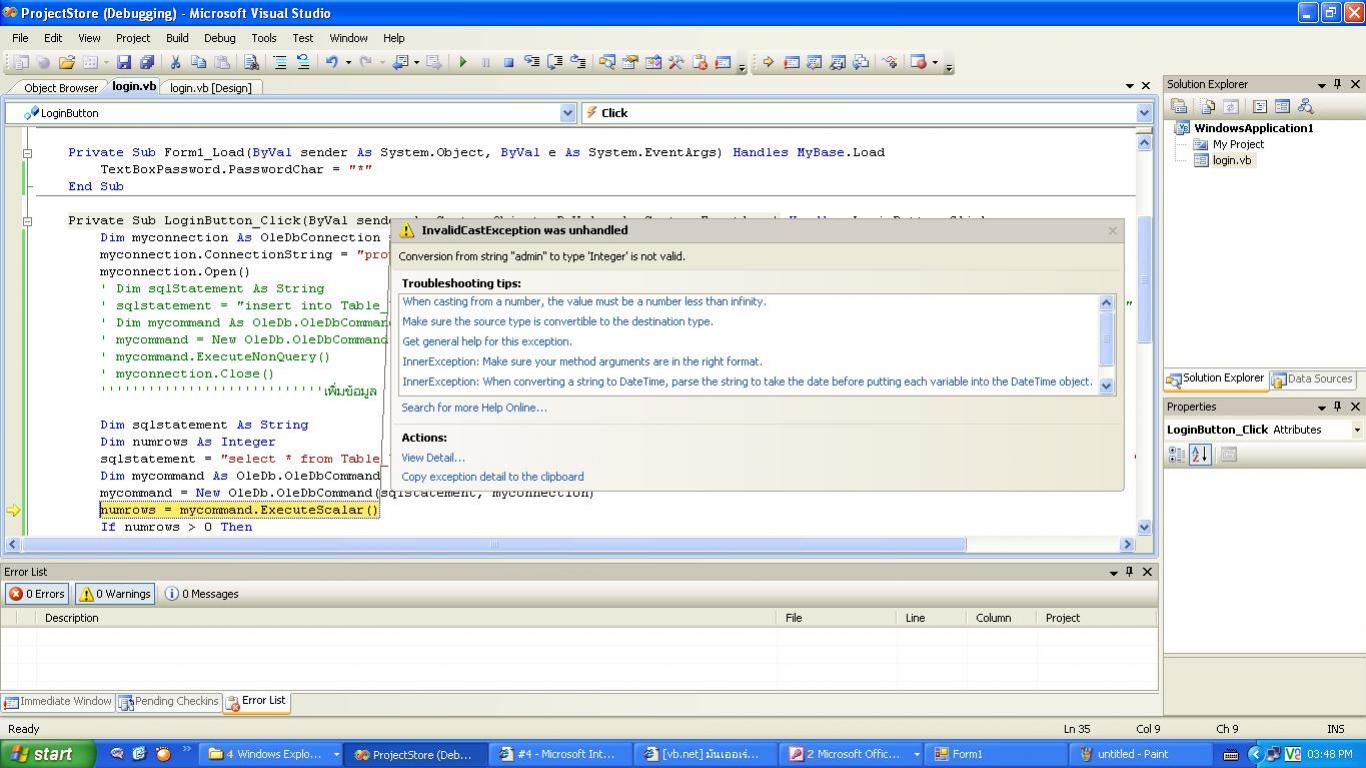Click Show All Files icon in Solution Explorer

click(x=1208, y=106)
